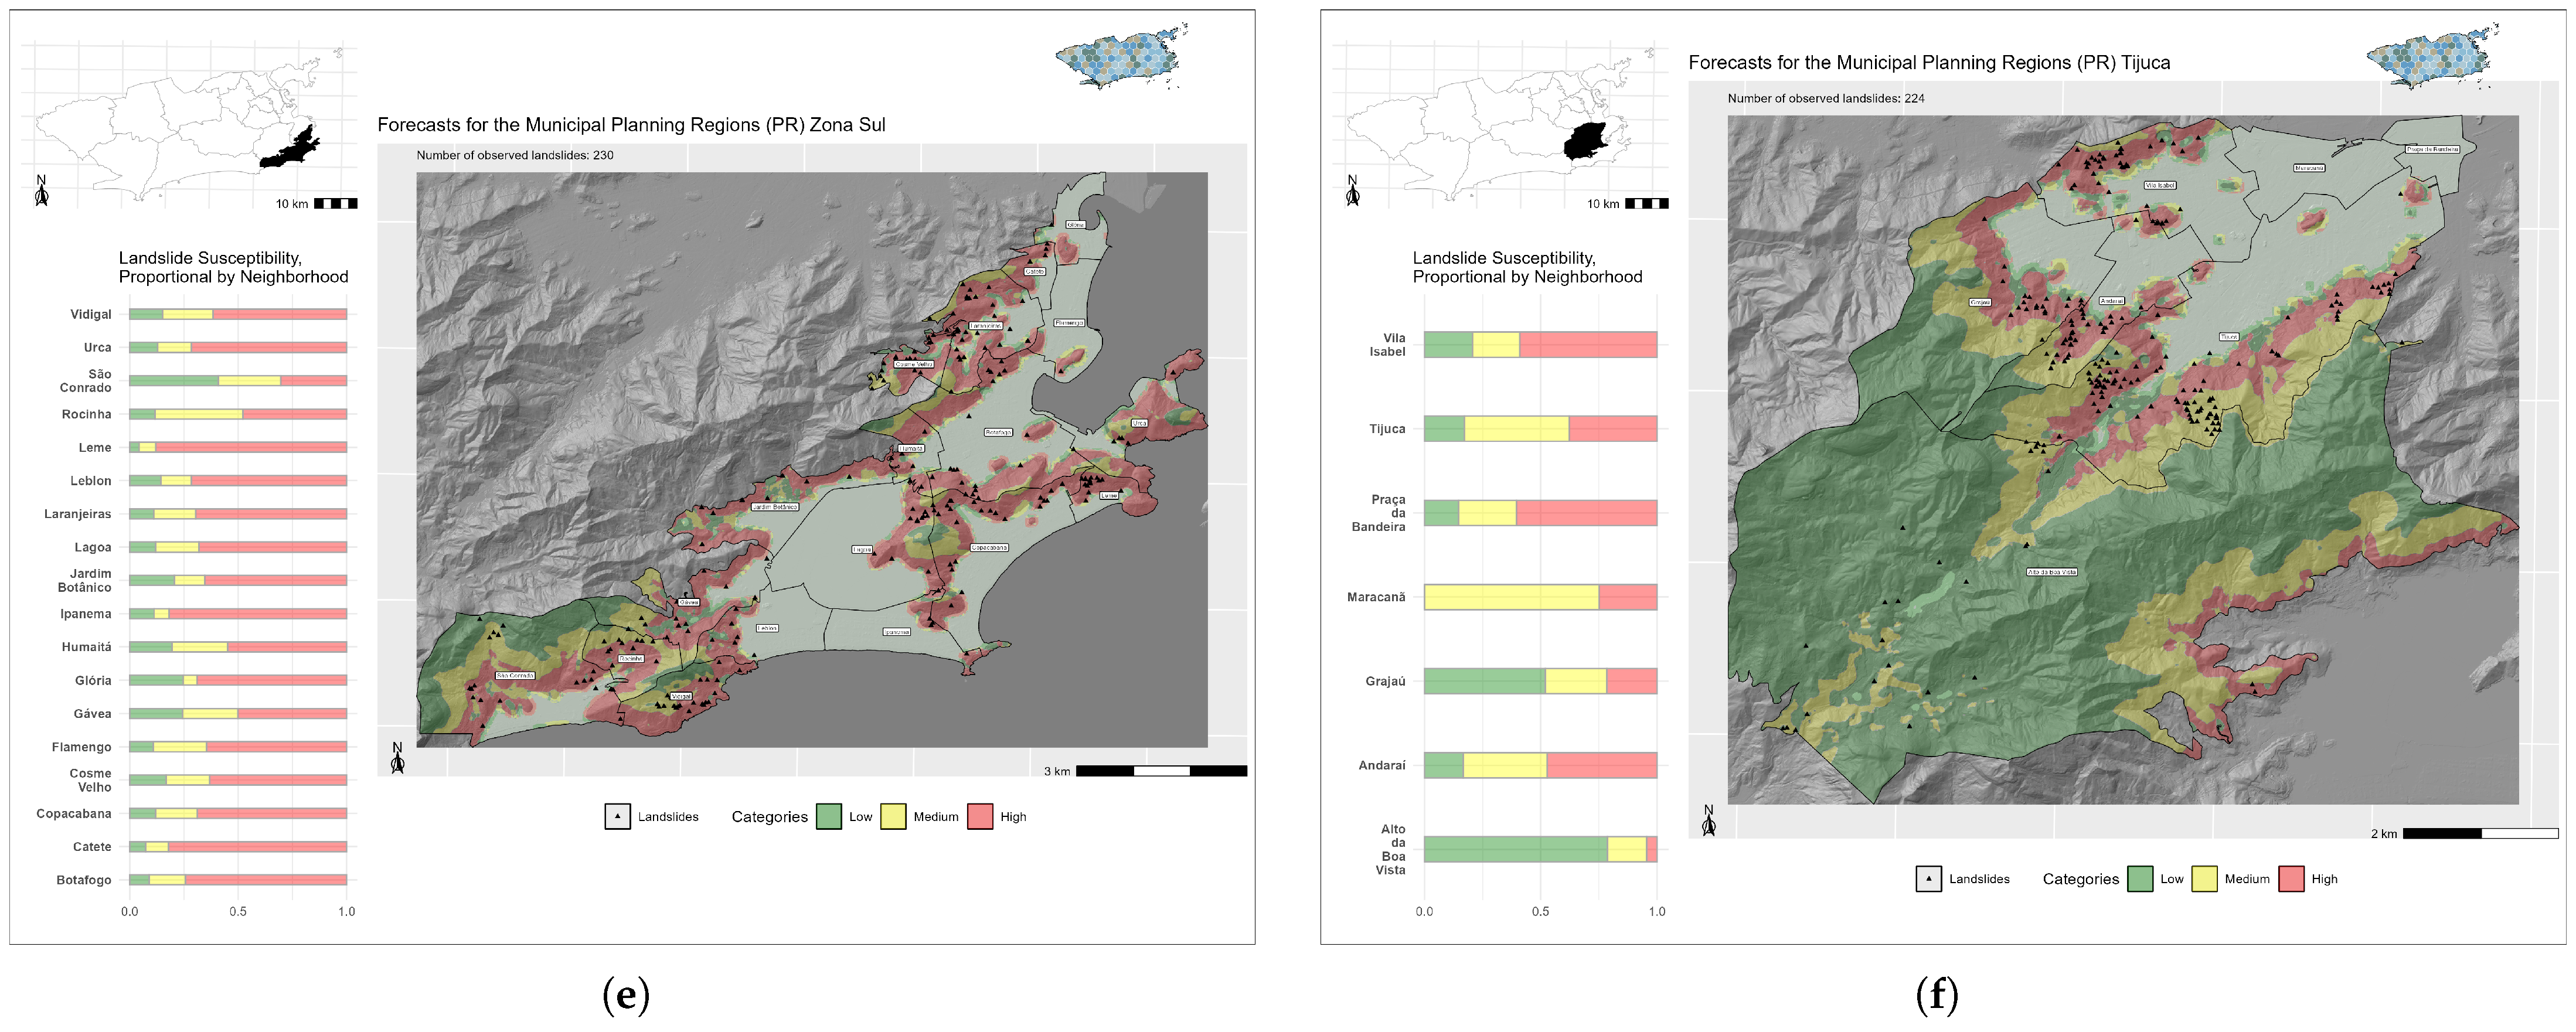Click the Medium yellow legend swatch in panel (e)
This screenshot has width=2576, height=1032.
point(893,817)
